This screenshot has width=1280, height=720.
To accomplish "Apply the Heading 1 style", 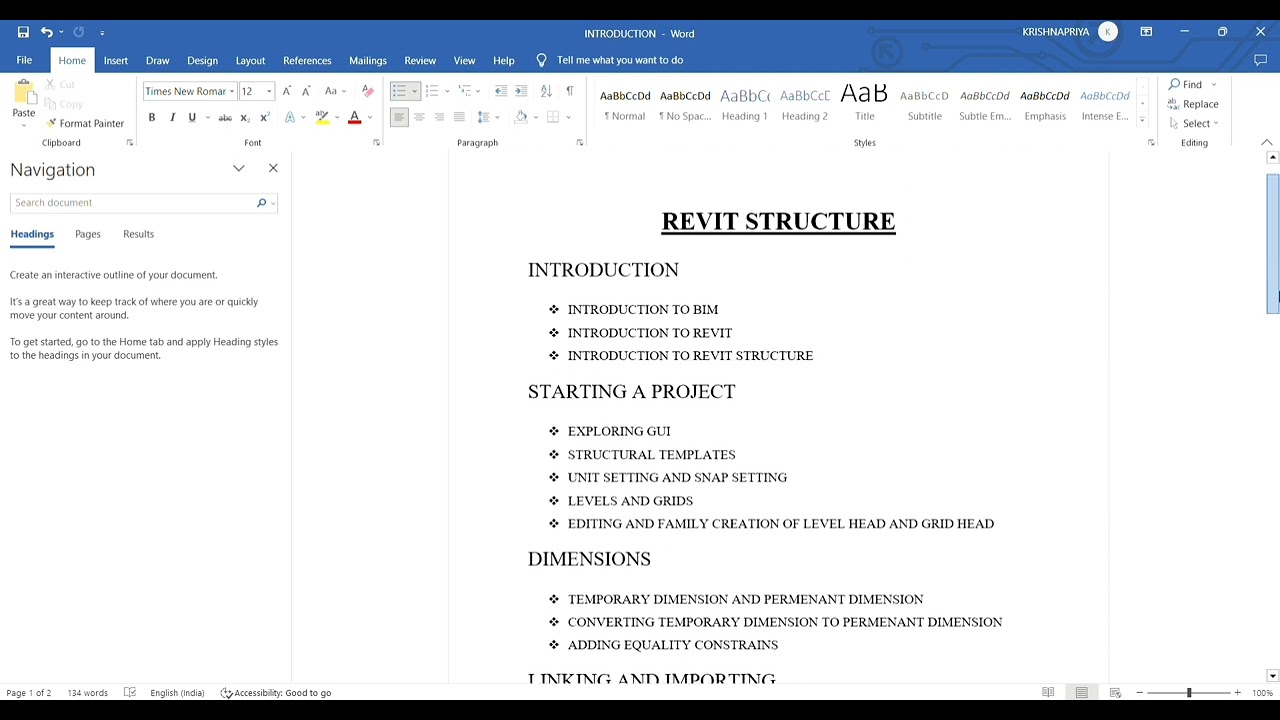I will (x=745, y=104).
